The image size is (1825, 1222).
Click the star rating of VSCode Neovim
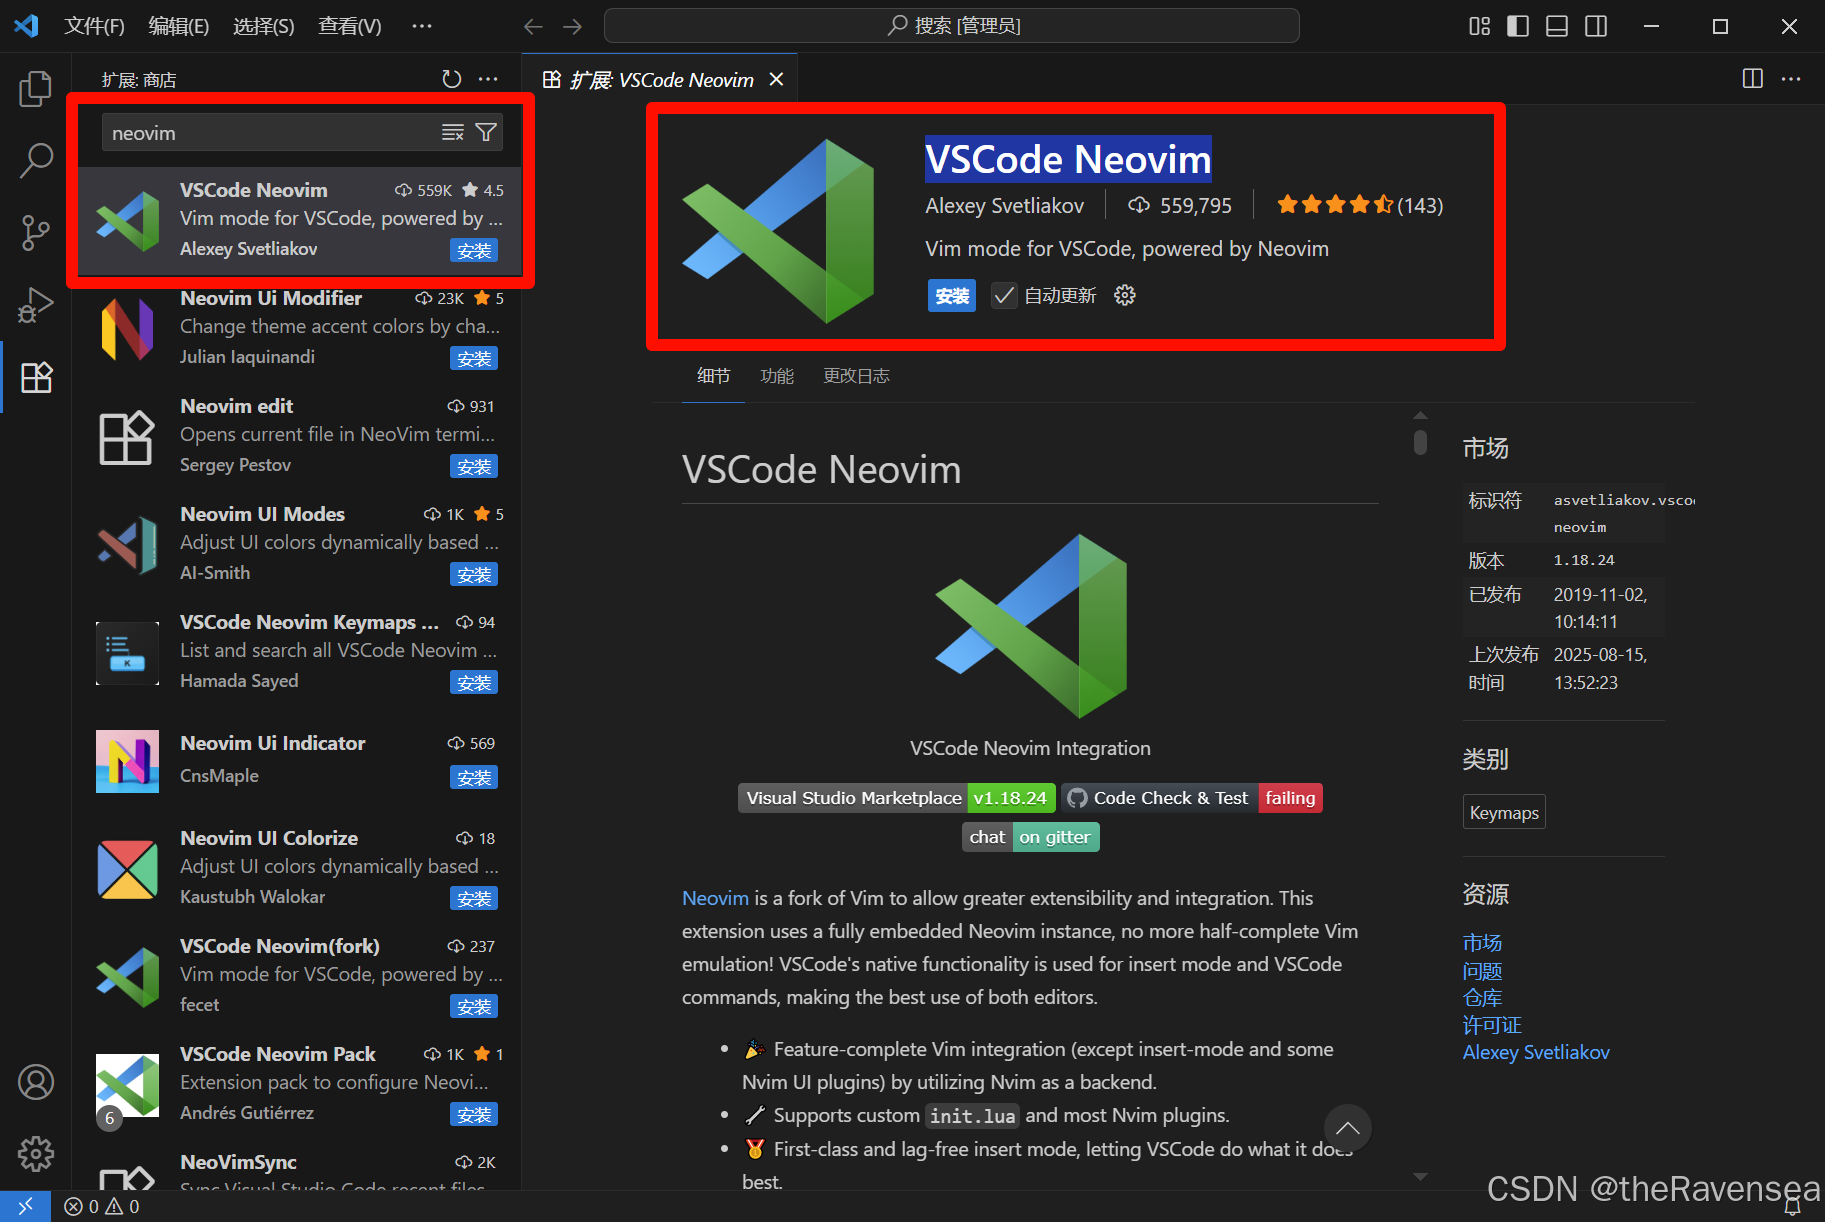click(1359, 205)
